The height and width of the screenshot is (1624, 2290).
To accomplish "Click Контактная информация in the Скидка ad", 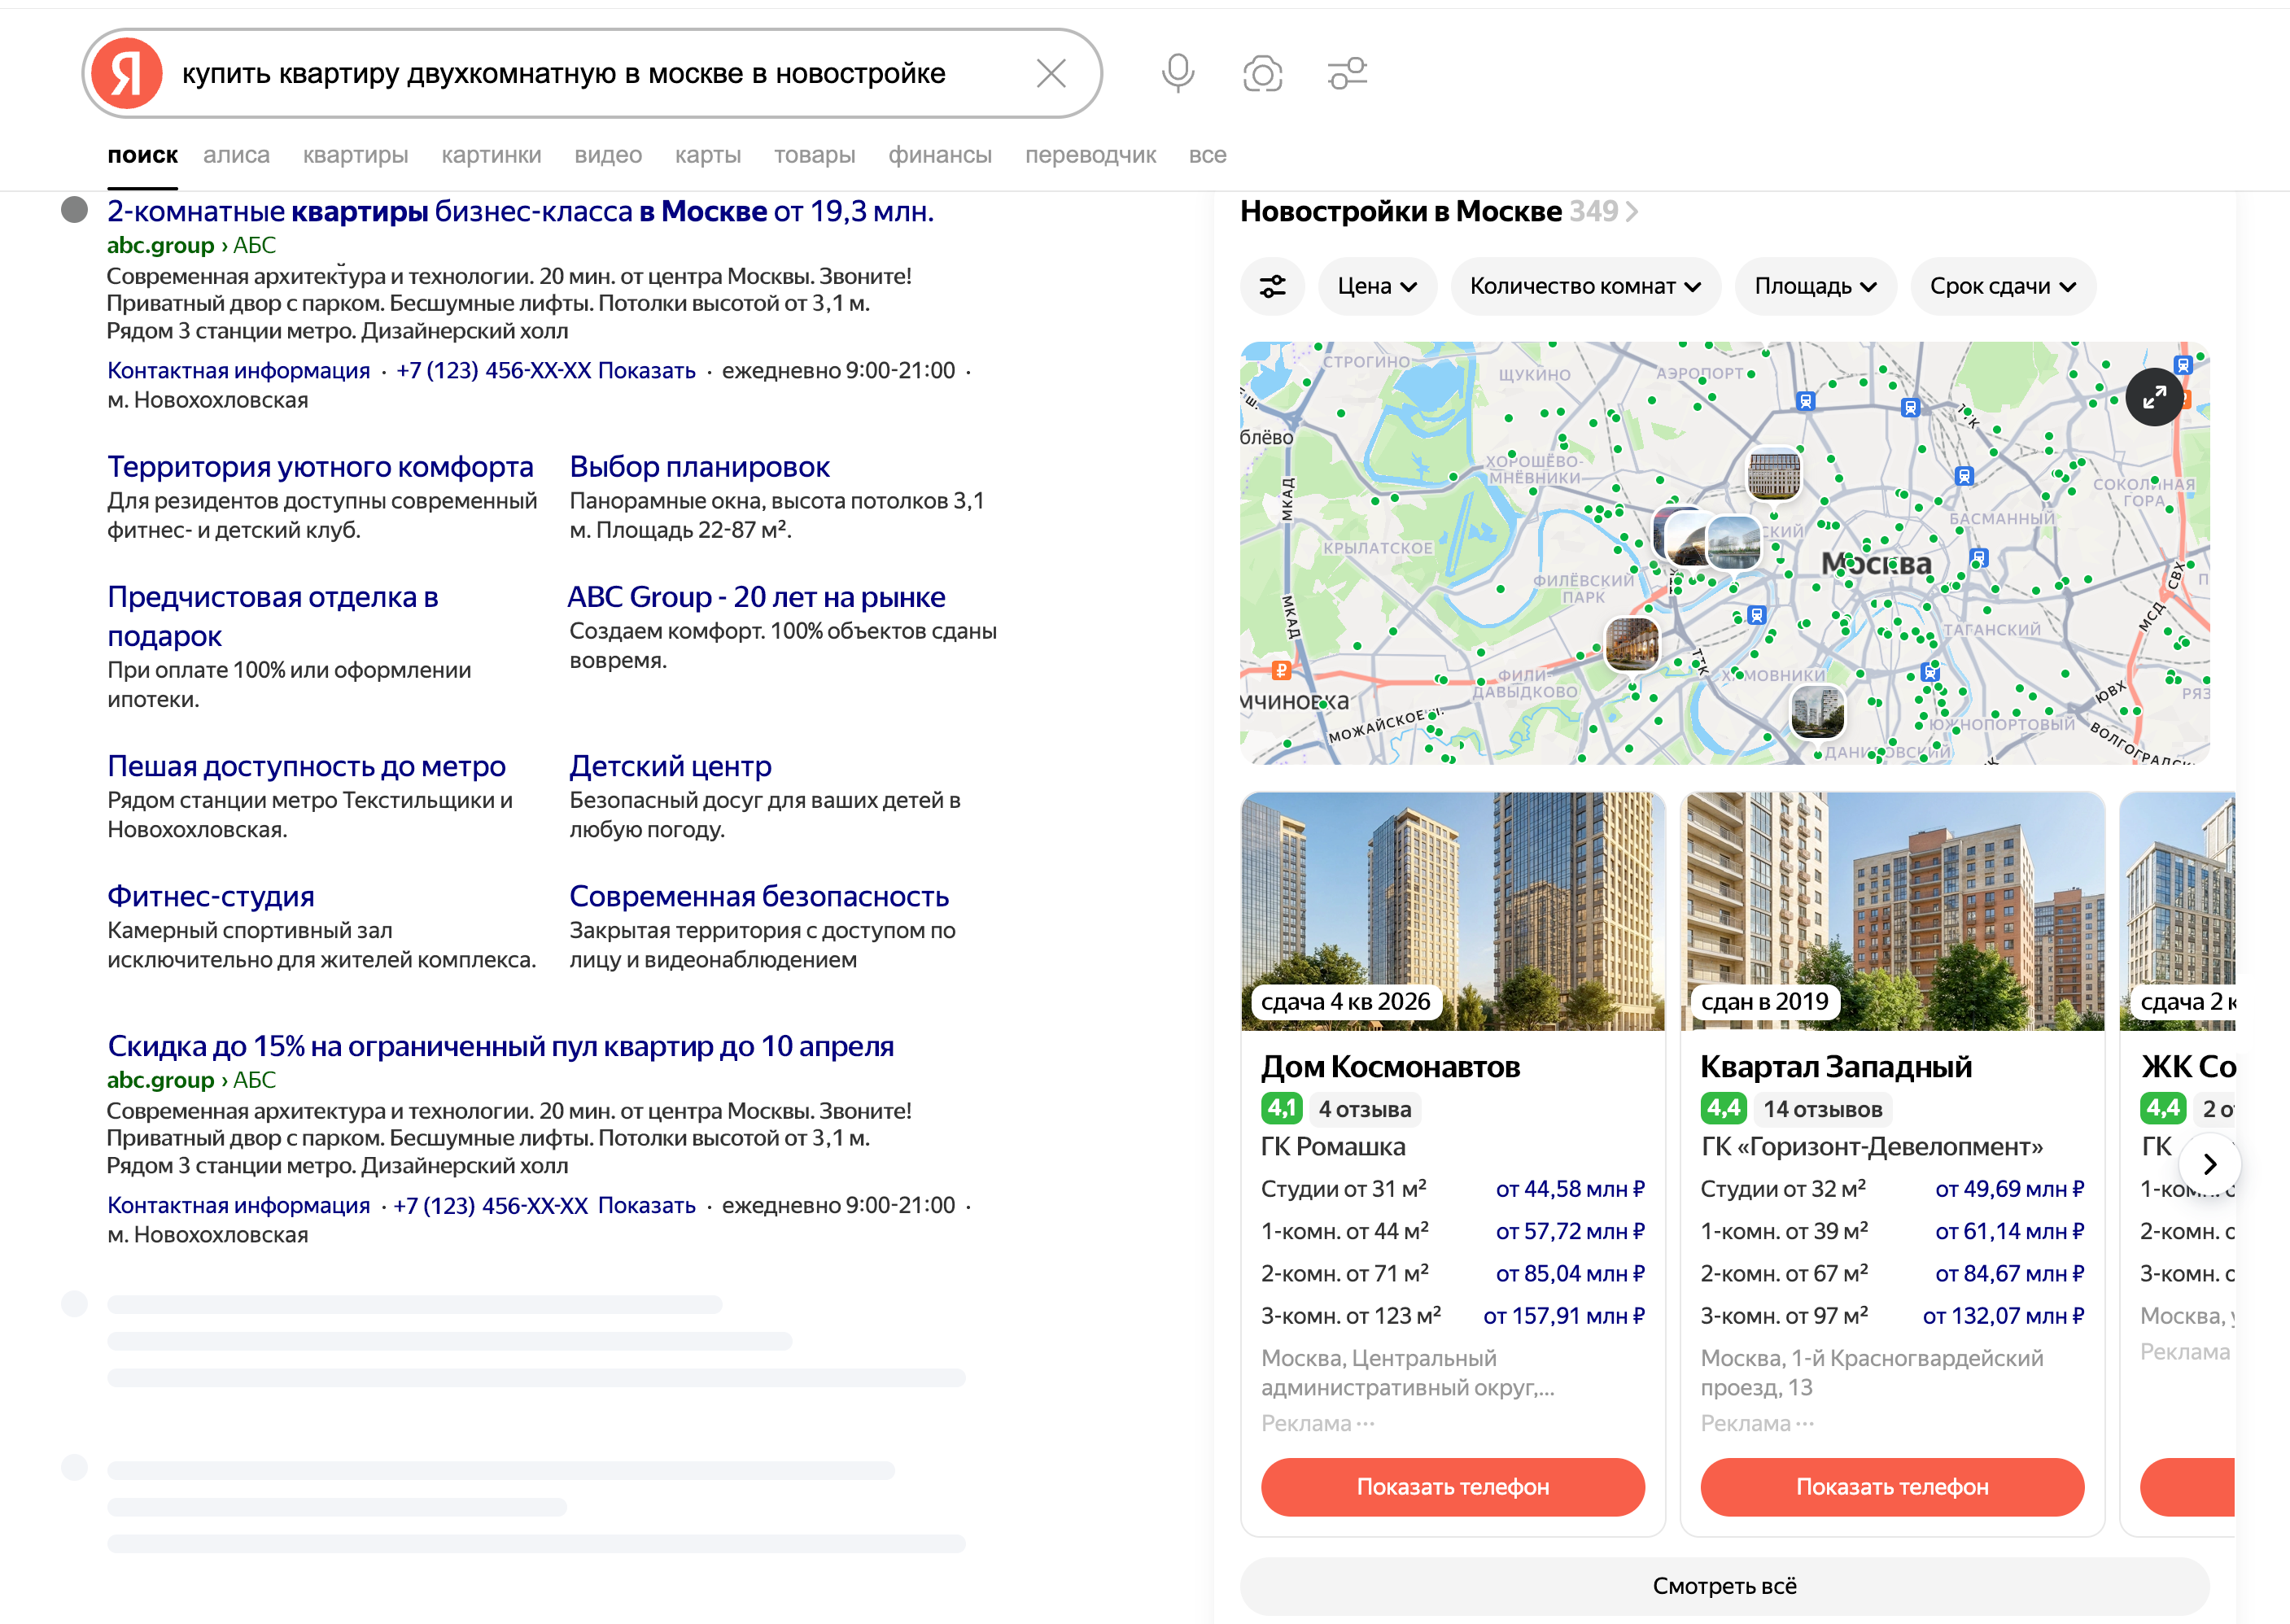I will pyautogui.click(x=238, y=1206).
